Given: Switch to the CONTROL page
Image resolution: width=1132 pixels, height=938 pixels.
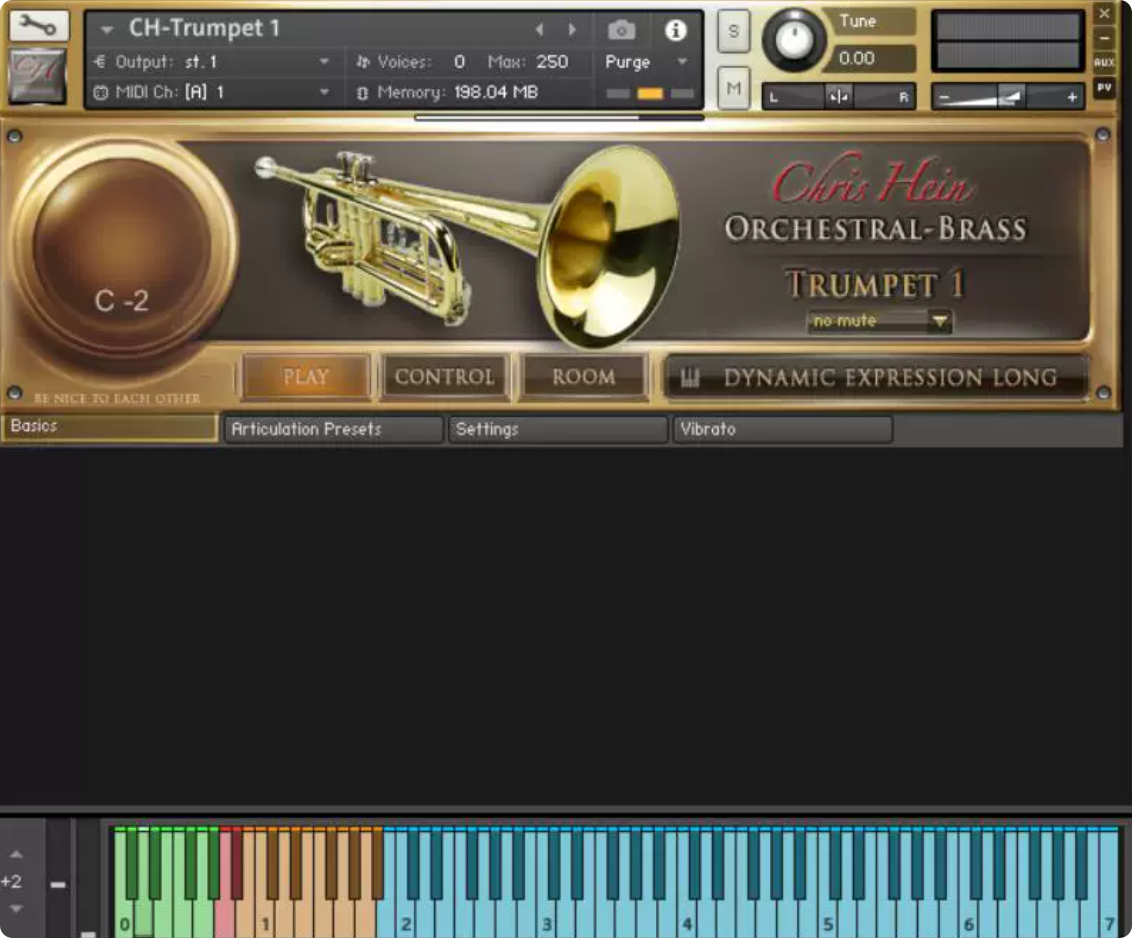Looking at the screenshot, I should [x=445, y=377].
